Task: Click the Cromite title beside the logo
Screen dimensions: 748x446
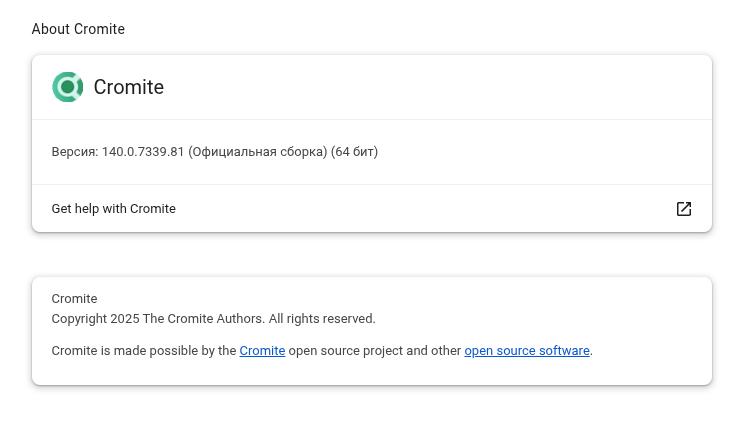Action: tap(128, 88)
